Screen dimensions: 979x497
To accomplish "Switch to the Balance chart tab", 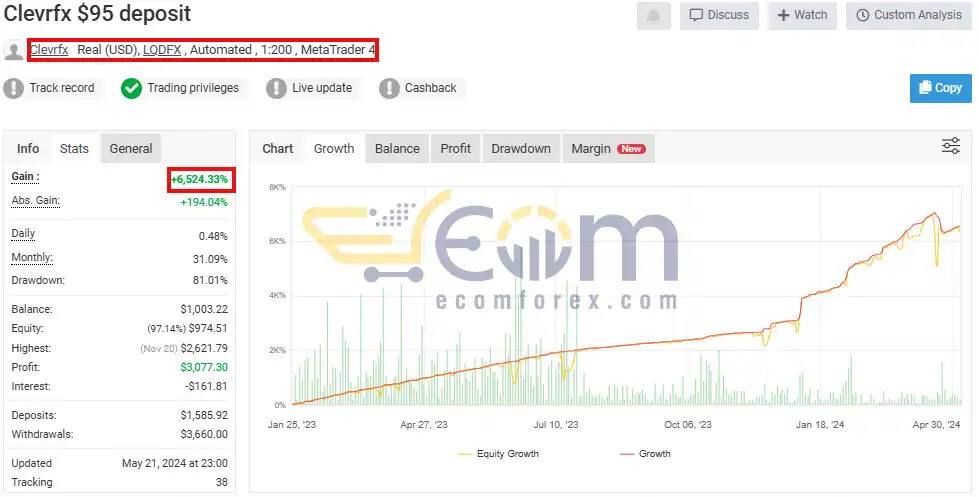I will pyautogui.click(x=397, y=149).
